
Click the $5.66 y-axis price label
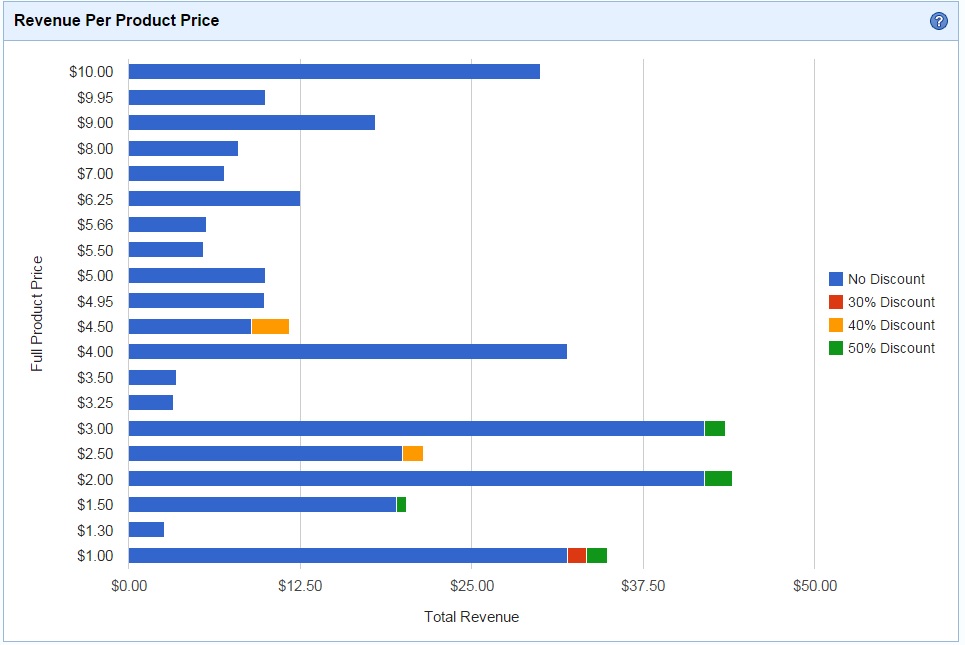(x=95, y=225)
